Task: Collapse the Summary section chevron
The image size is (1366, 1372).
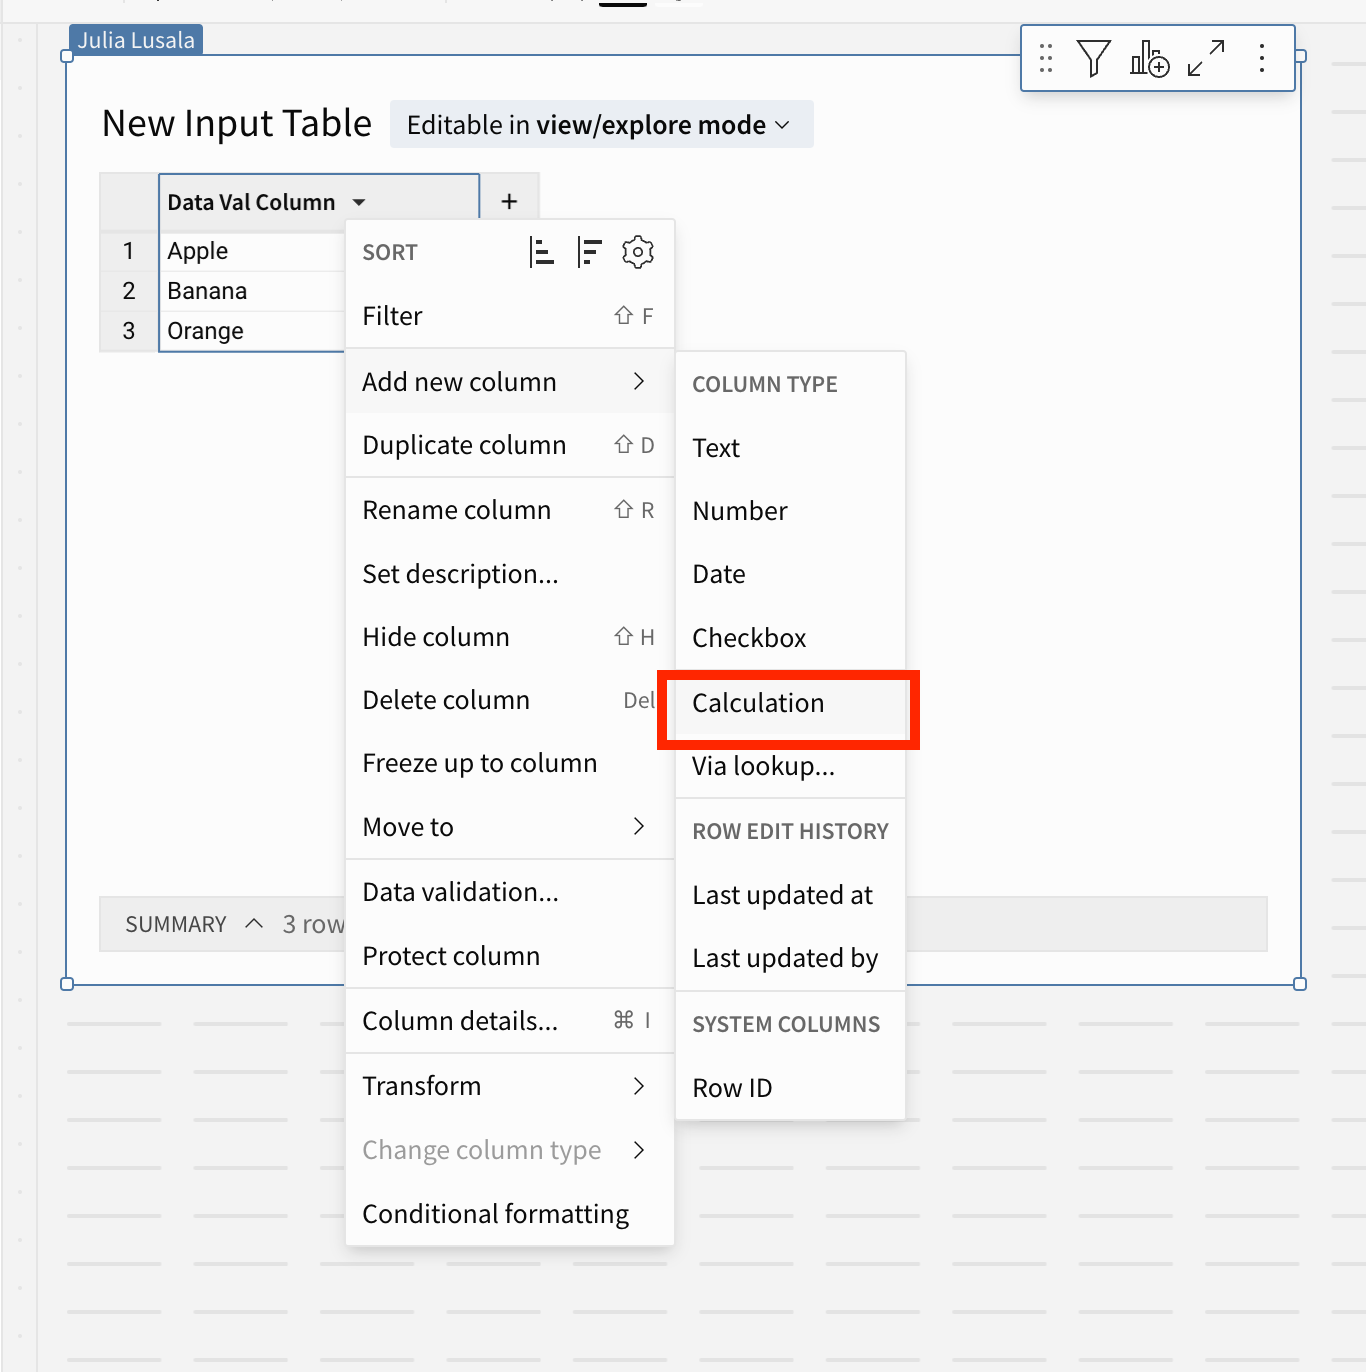Action: (253, 923)
